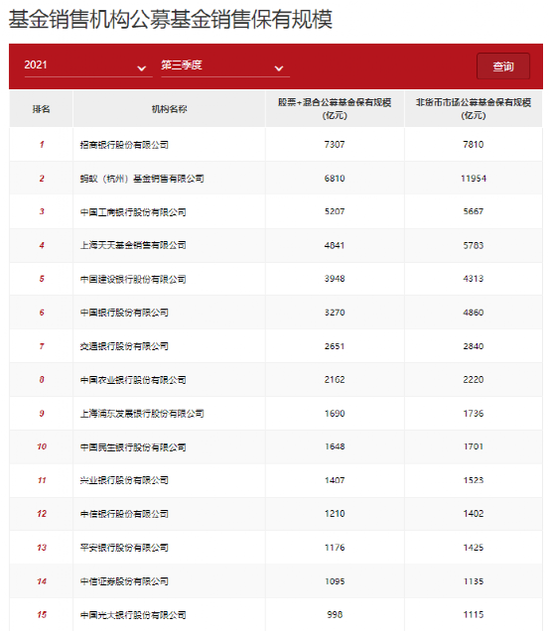Screen dimensions: 550x631
Task: Select 中信银行股份有限公司 row name
Action: click(x=124, y=514)
